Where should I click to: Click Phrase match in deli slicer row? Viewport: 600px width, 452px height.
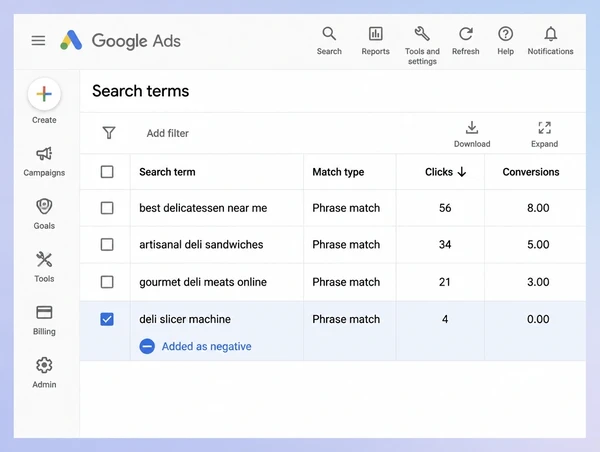click(x=346, y=319)
